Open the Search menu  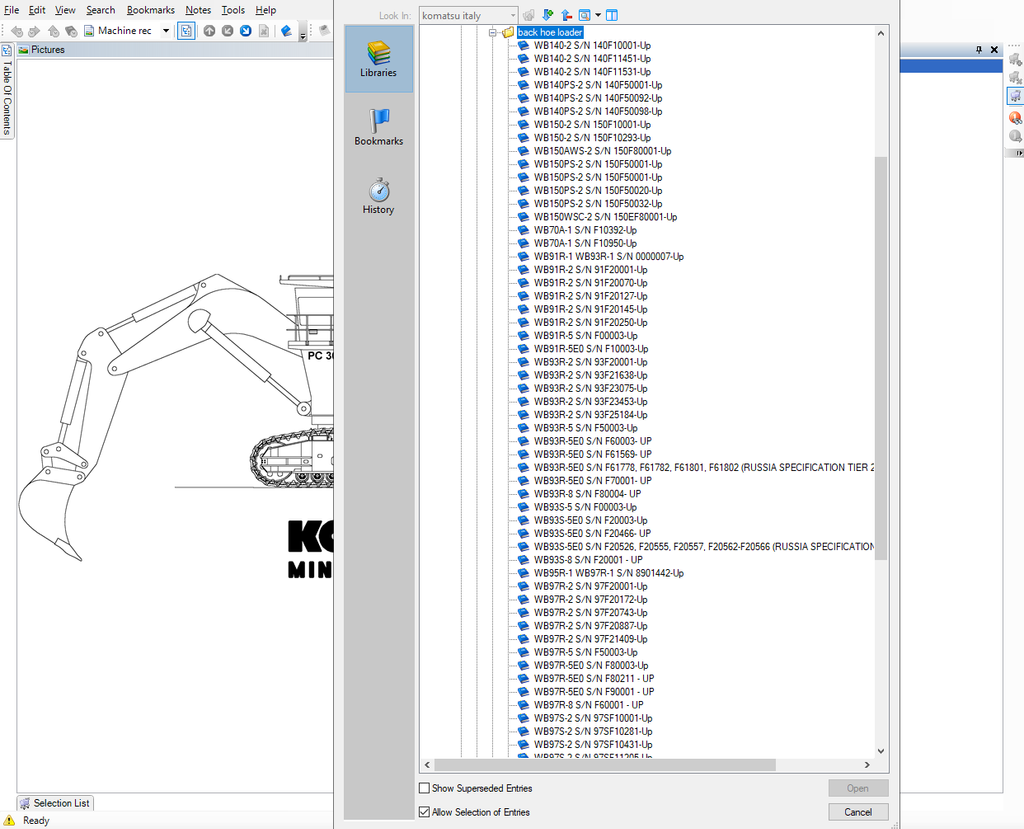(101, 10)
